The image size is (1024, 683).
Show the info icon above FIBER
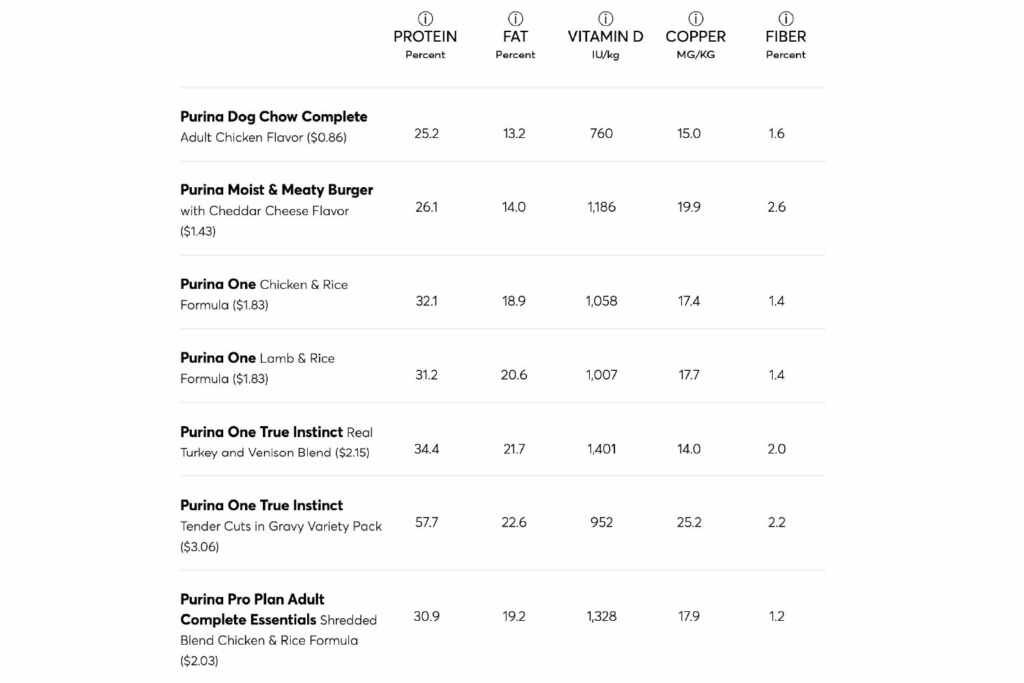click(786, 19)
